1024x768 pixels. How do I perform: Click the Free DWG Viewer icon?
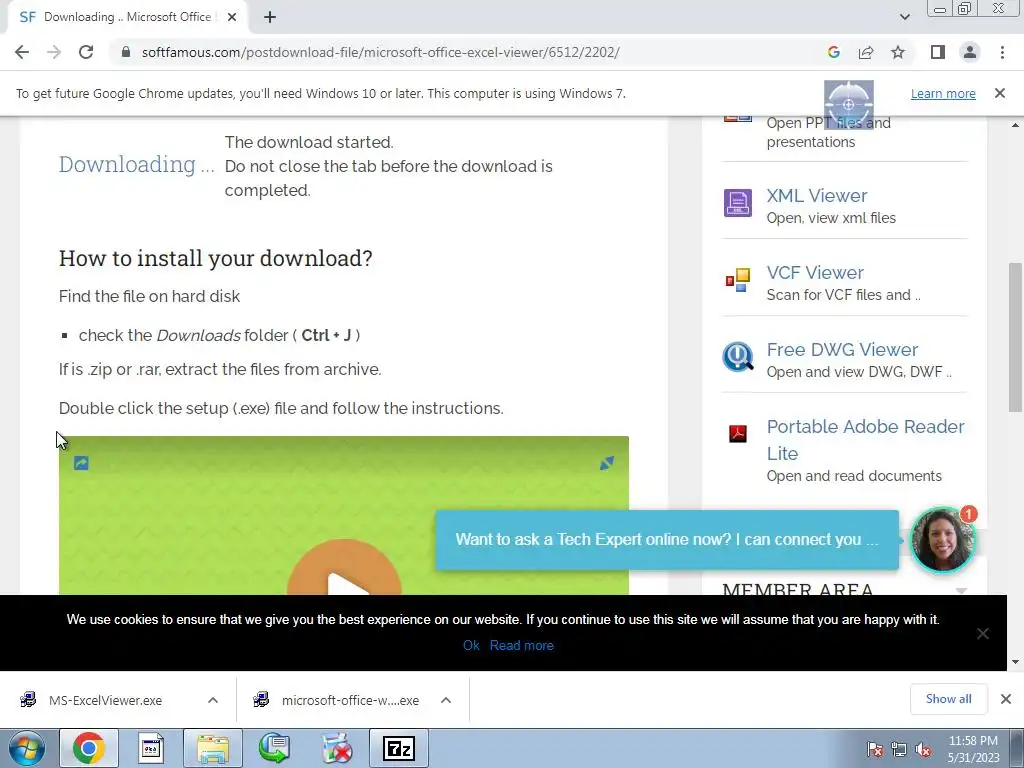[738, 357]
